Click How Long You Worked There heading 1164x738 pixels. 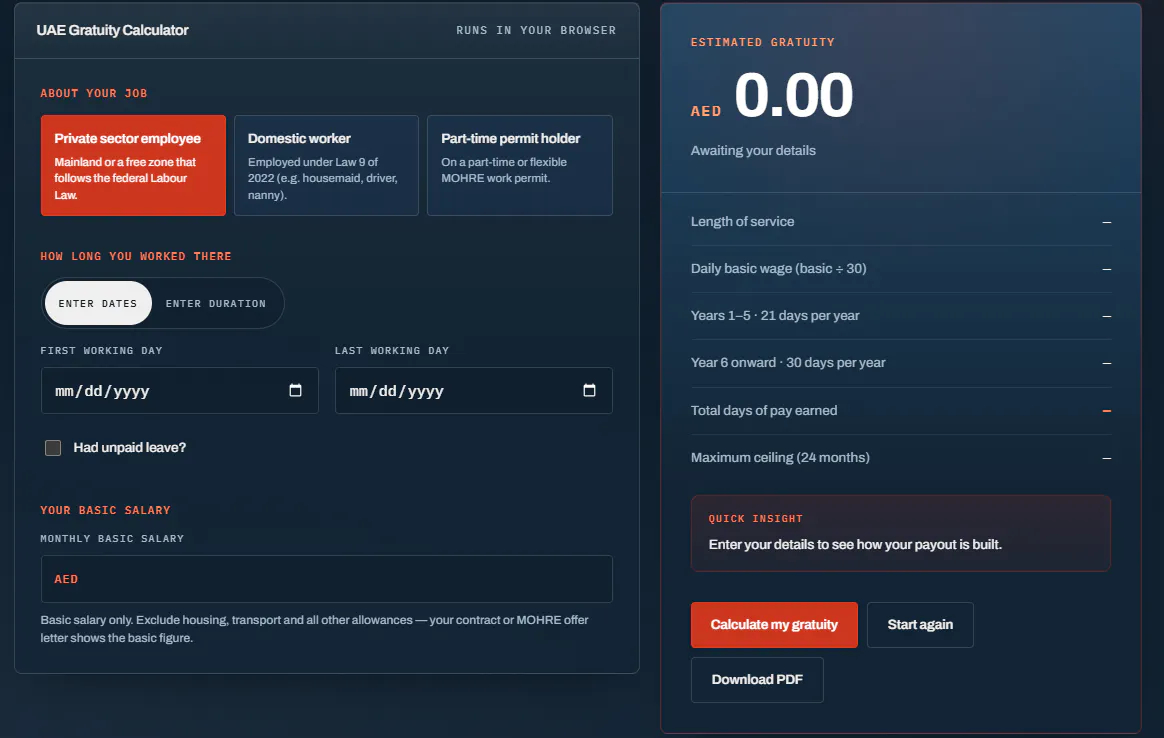(136, 256)
